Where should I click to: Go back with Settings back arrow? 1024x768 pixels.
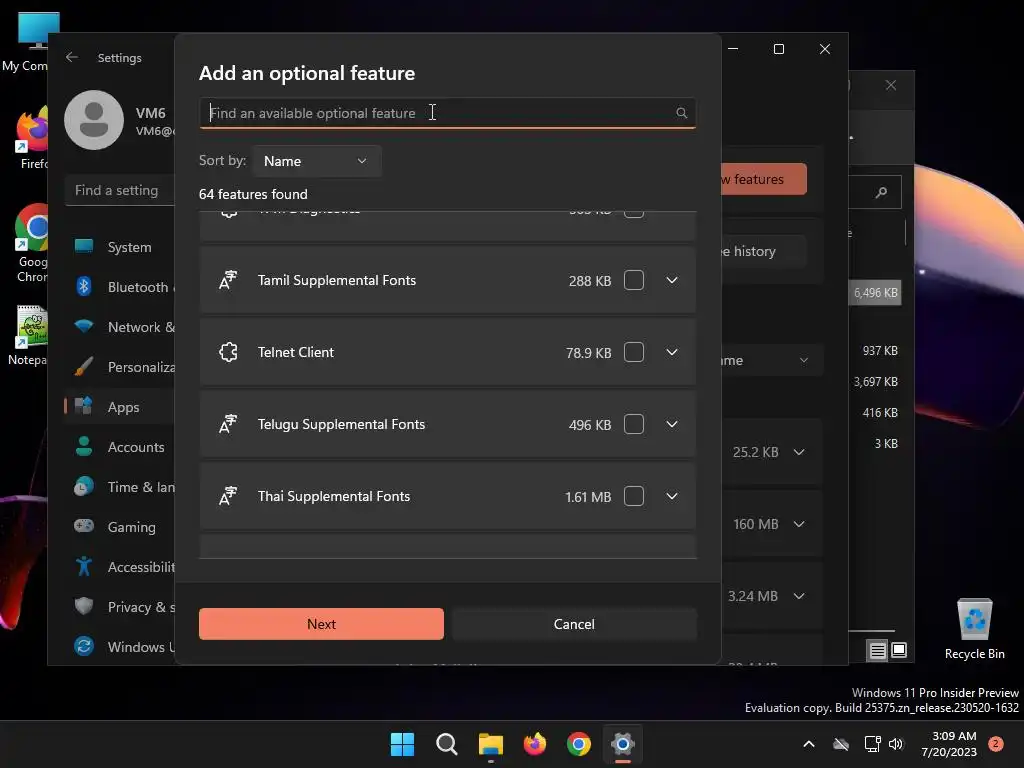[x=72, y=57]
